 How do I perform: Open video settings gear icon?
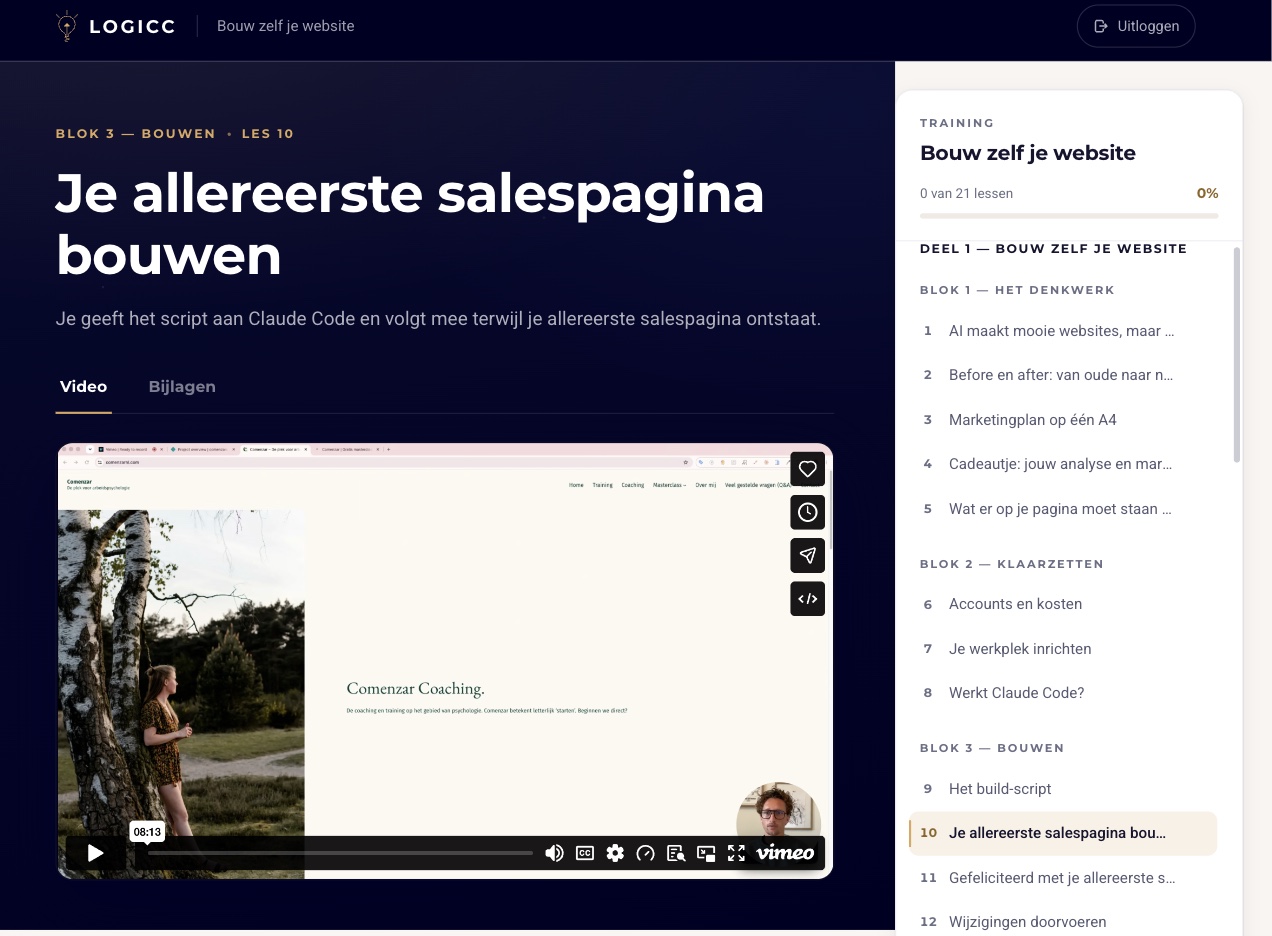pyautogui.click(x=615, y=853)
